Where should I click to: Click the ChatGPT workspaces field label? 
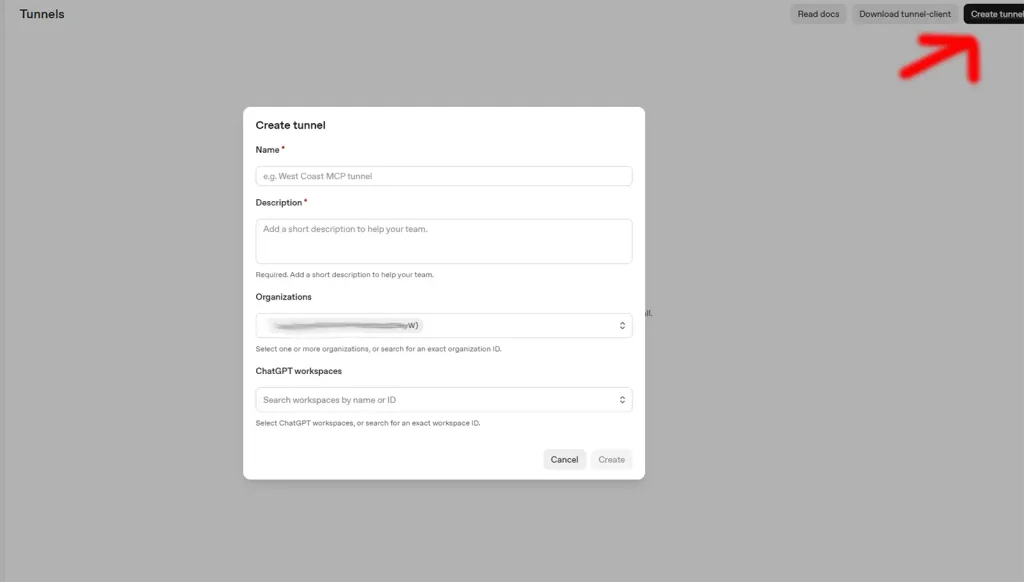[x=298, y=371]
